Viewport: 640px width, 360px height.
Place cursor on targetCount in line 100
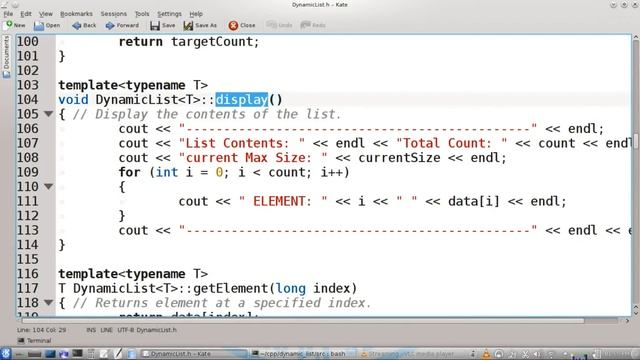[211, 42]
